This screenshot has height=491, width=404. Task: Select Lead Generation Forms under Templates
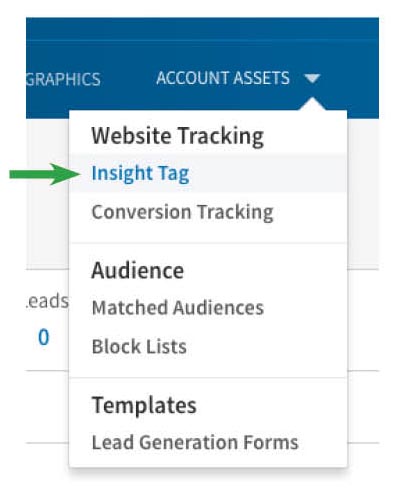pos(195,442)
